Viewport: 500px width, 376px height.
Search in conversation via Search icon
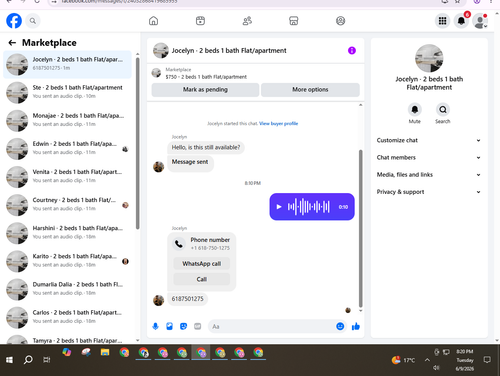(443, 109)
